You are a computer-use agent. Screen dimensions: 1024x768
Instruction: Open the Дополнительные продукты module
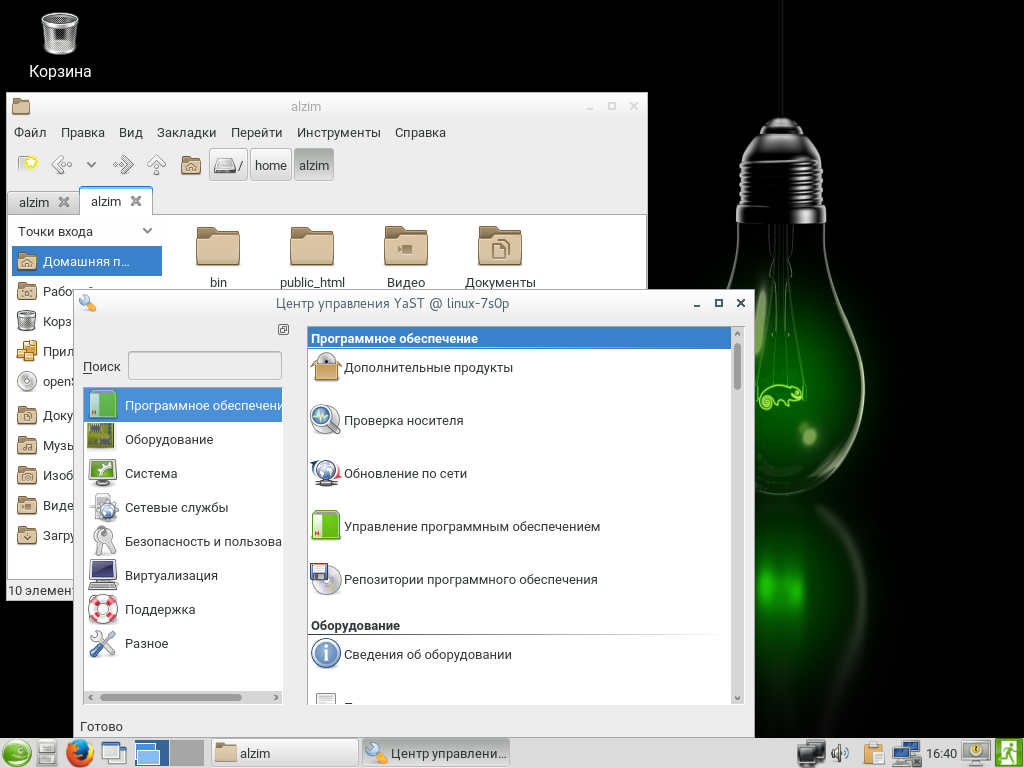(x=427, y=368)
